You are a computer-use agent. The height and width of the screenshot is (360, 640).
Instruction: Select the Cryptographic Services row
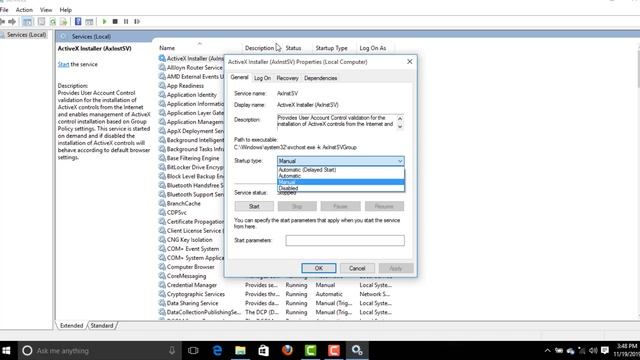[x=276, y=294]
